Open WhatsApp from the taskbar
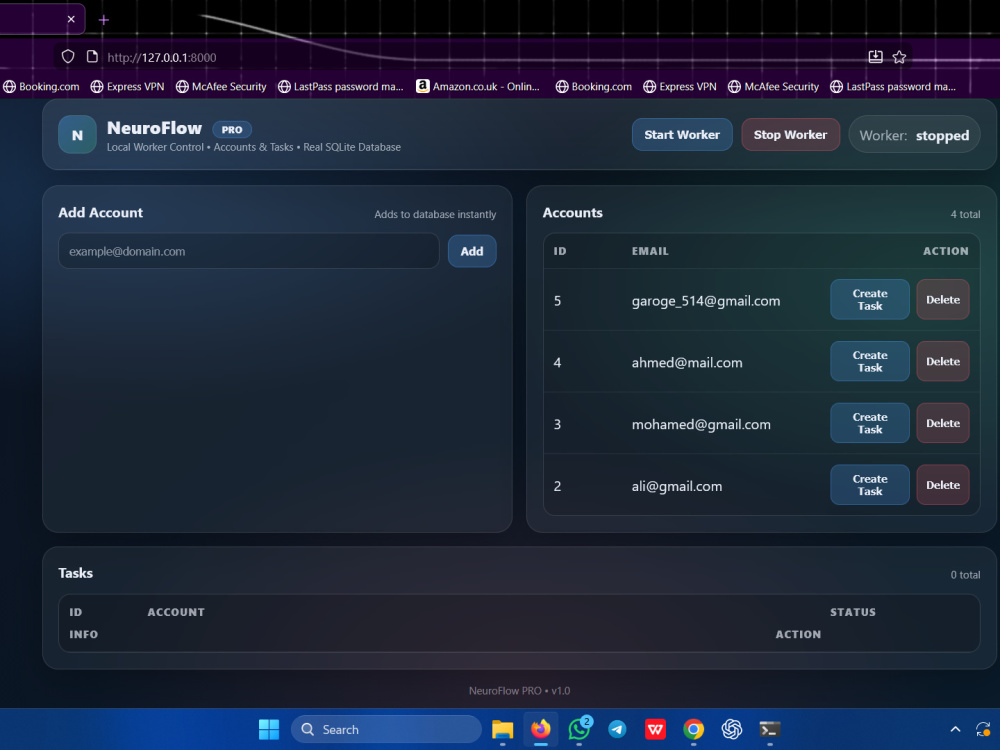The image size is (1000, 750). (x=579, y=729)
